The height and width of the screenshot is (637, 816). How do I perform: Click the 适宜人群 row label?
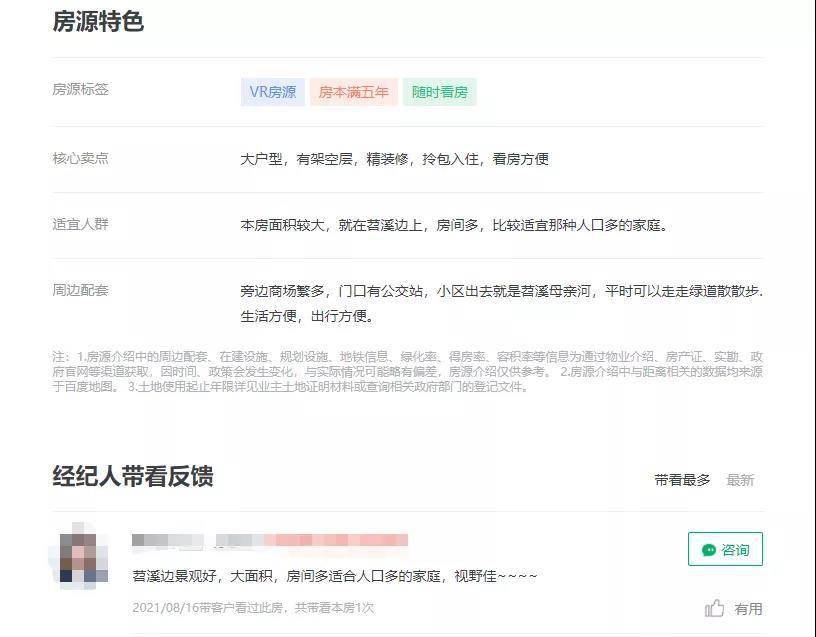[81, 224]
